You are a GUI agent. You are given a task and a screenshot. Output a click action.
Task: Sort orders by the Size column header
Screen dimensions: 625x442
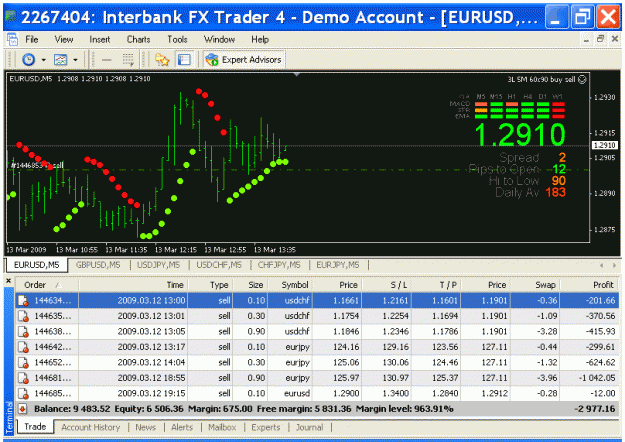click(250, 285)
